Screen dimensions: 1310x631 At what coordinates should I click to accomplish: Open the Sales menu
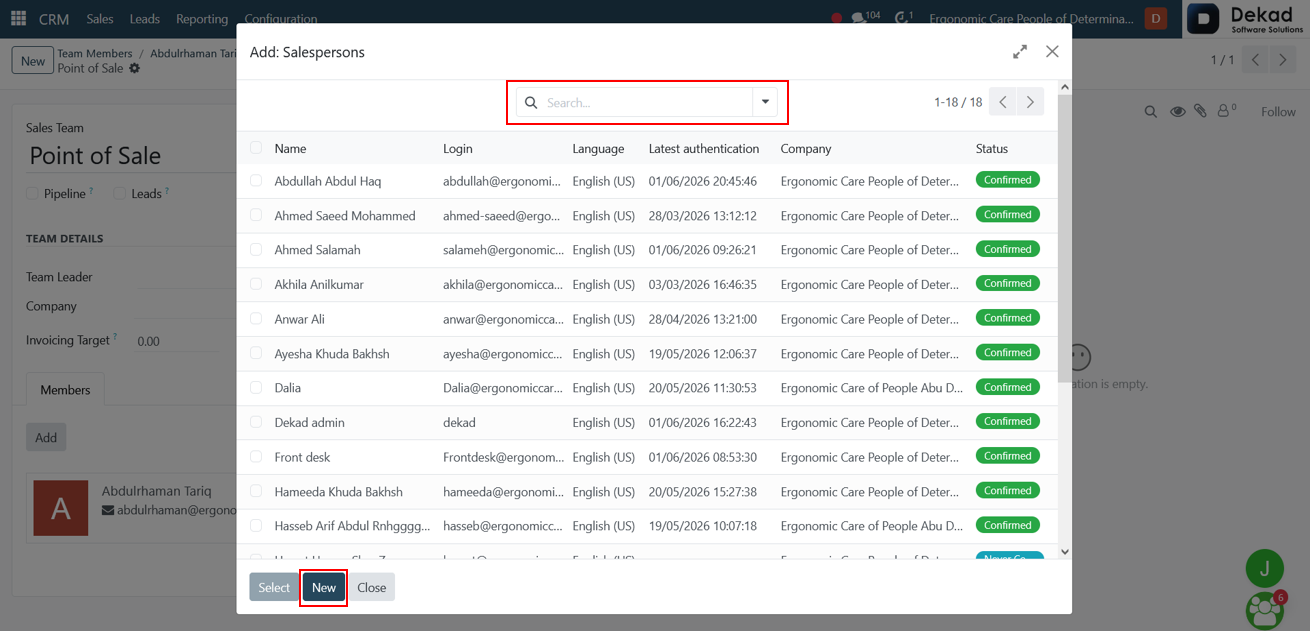point(100,18)
